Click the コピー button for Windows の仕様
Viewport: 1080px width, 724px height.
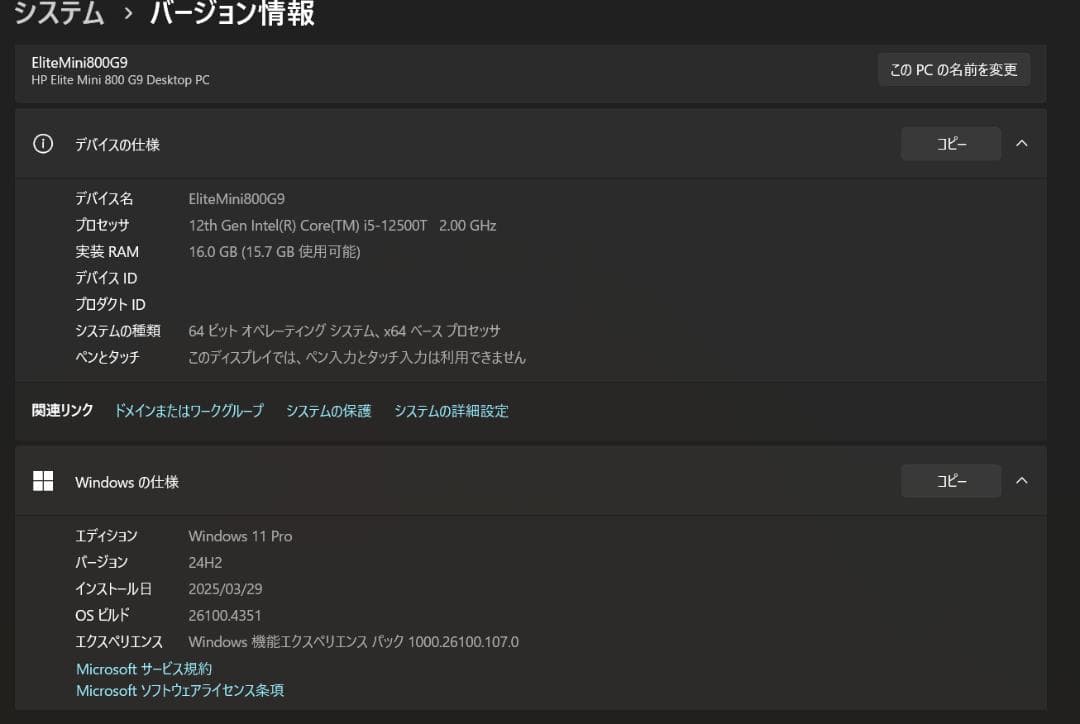coord(950,480)
